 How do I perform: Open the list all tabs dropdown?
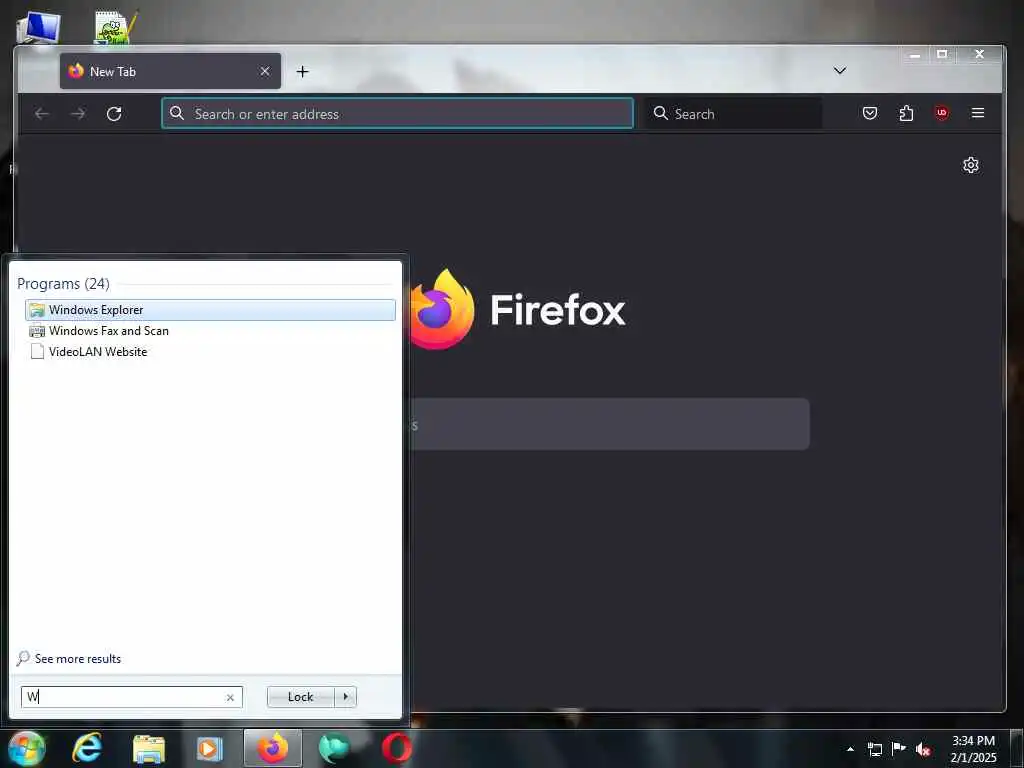click(x=840, y=71)
